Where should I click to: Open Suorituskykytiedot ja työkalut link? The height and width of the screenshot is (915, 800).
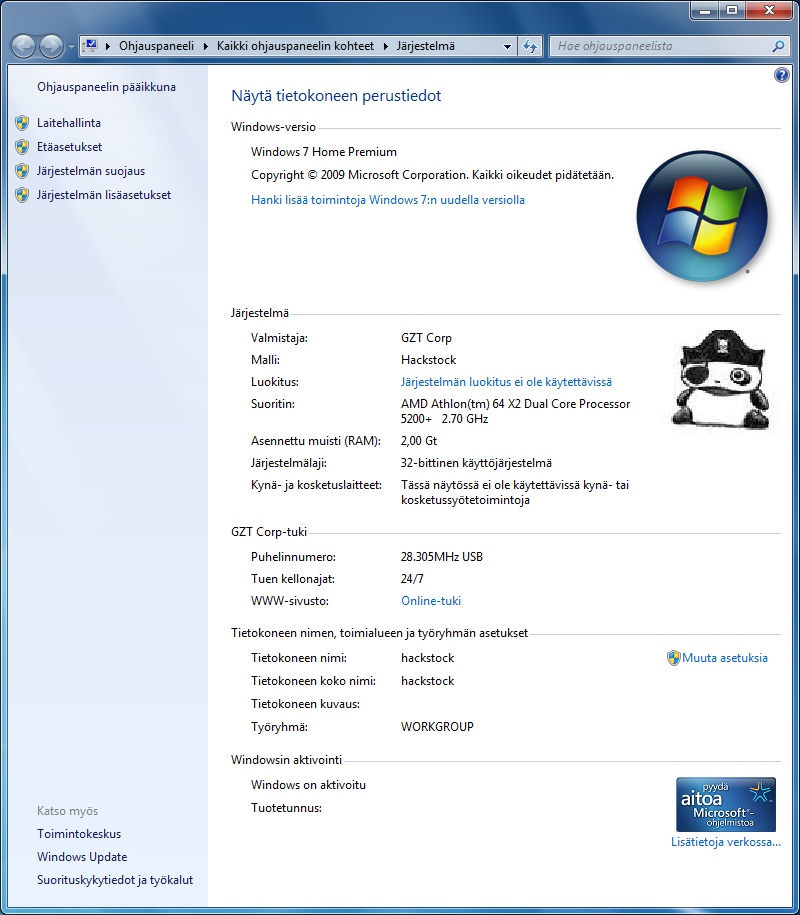point(114,879)
